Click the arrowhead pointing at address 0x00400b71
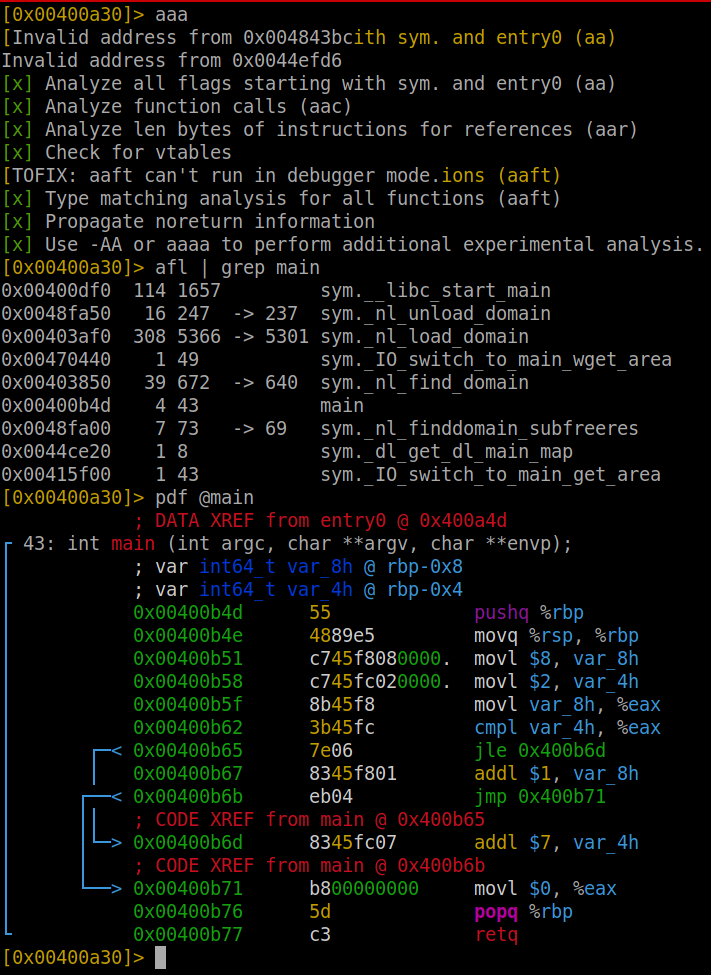The height and width of the screenshot is (975, 711). coord(115,889)
